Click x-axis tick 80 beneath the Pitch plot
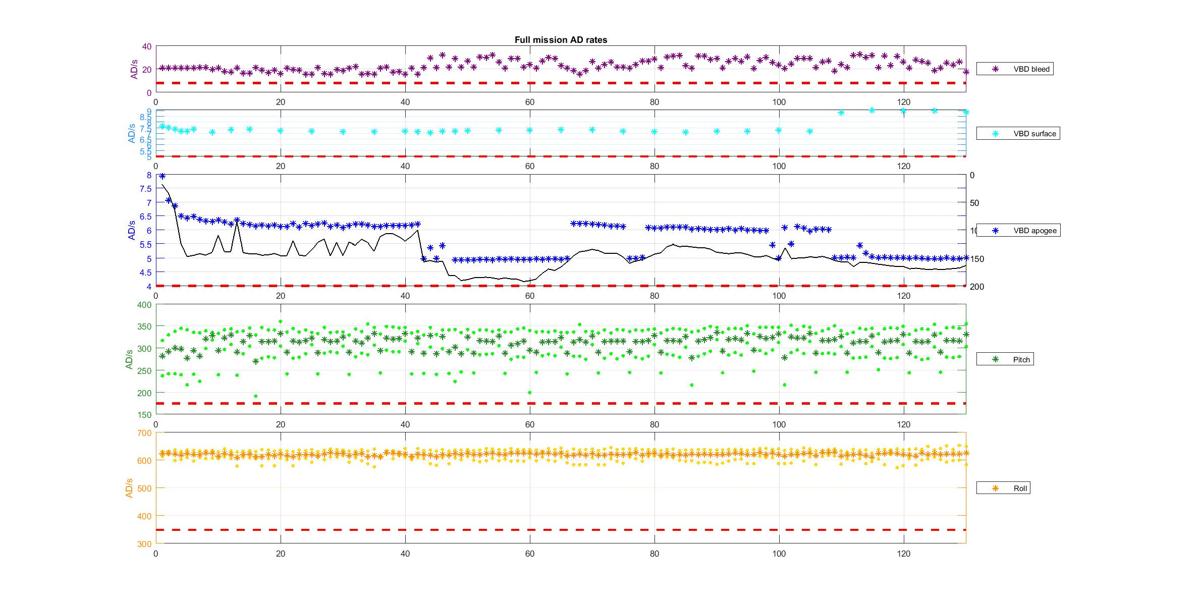The height and width of the screenshot is (611, 1200). point(654,424)
